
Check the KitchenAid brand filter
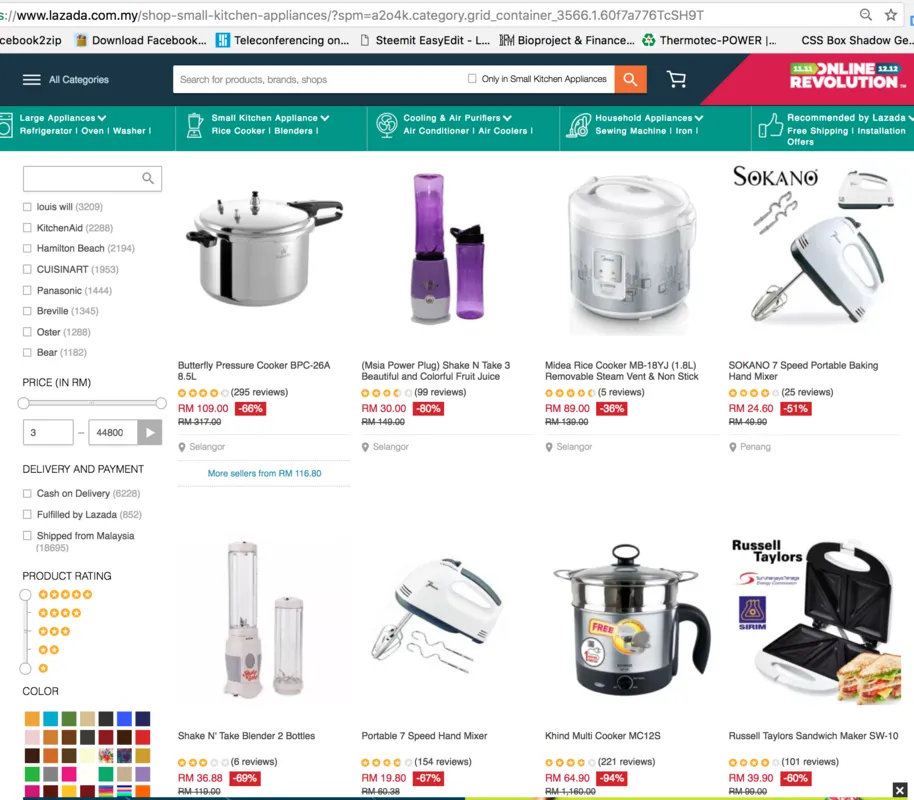coord(27,228)
